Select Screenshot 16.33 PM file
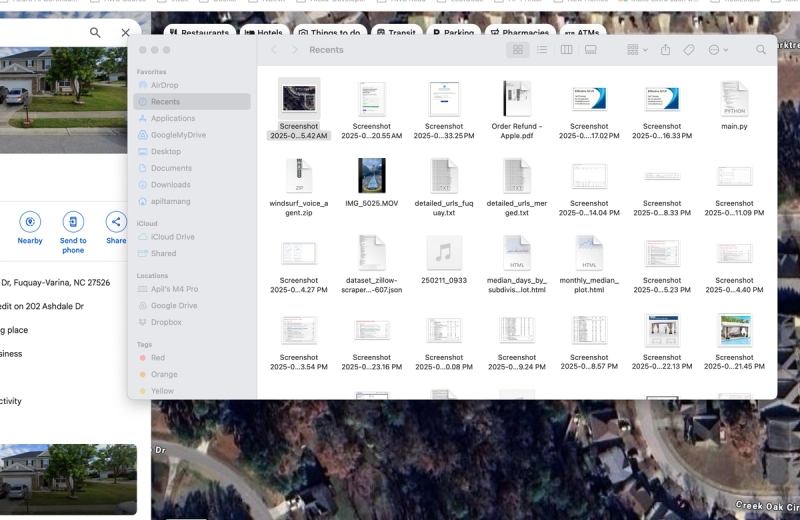Screen dimensions: 800x520 [662, 110]
